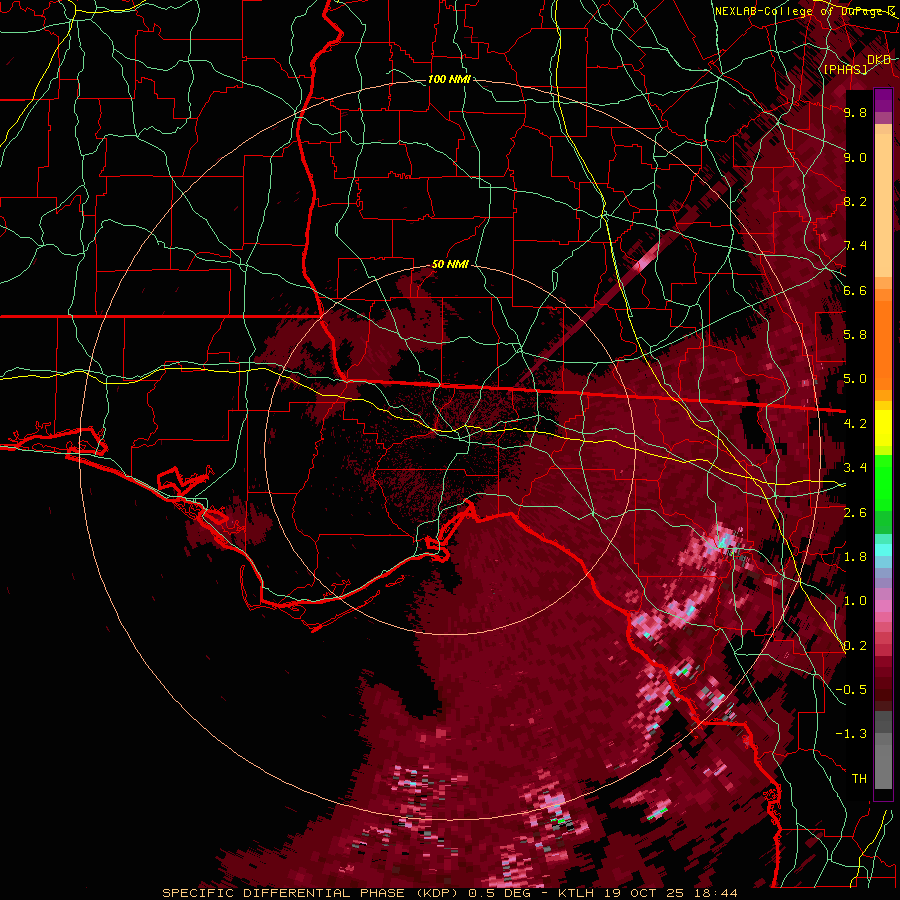Viewport: 900px width, 900px height.
Task: Click the "5.8" scale value
Action: [855, 335]
